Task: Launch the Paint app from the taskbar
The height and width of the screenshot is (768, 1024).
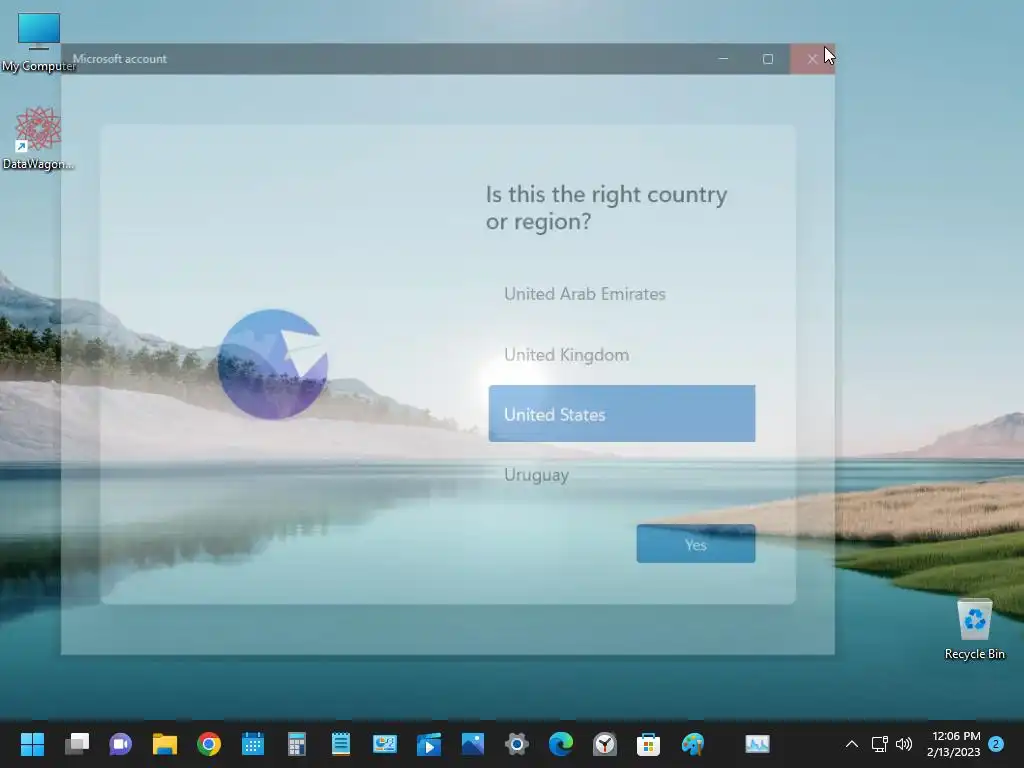Action: click(x=693, y=744)
